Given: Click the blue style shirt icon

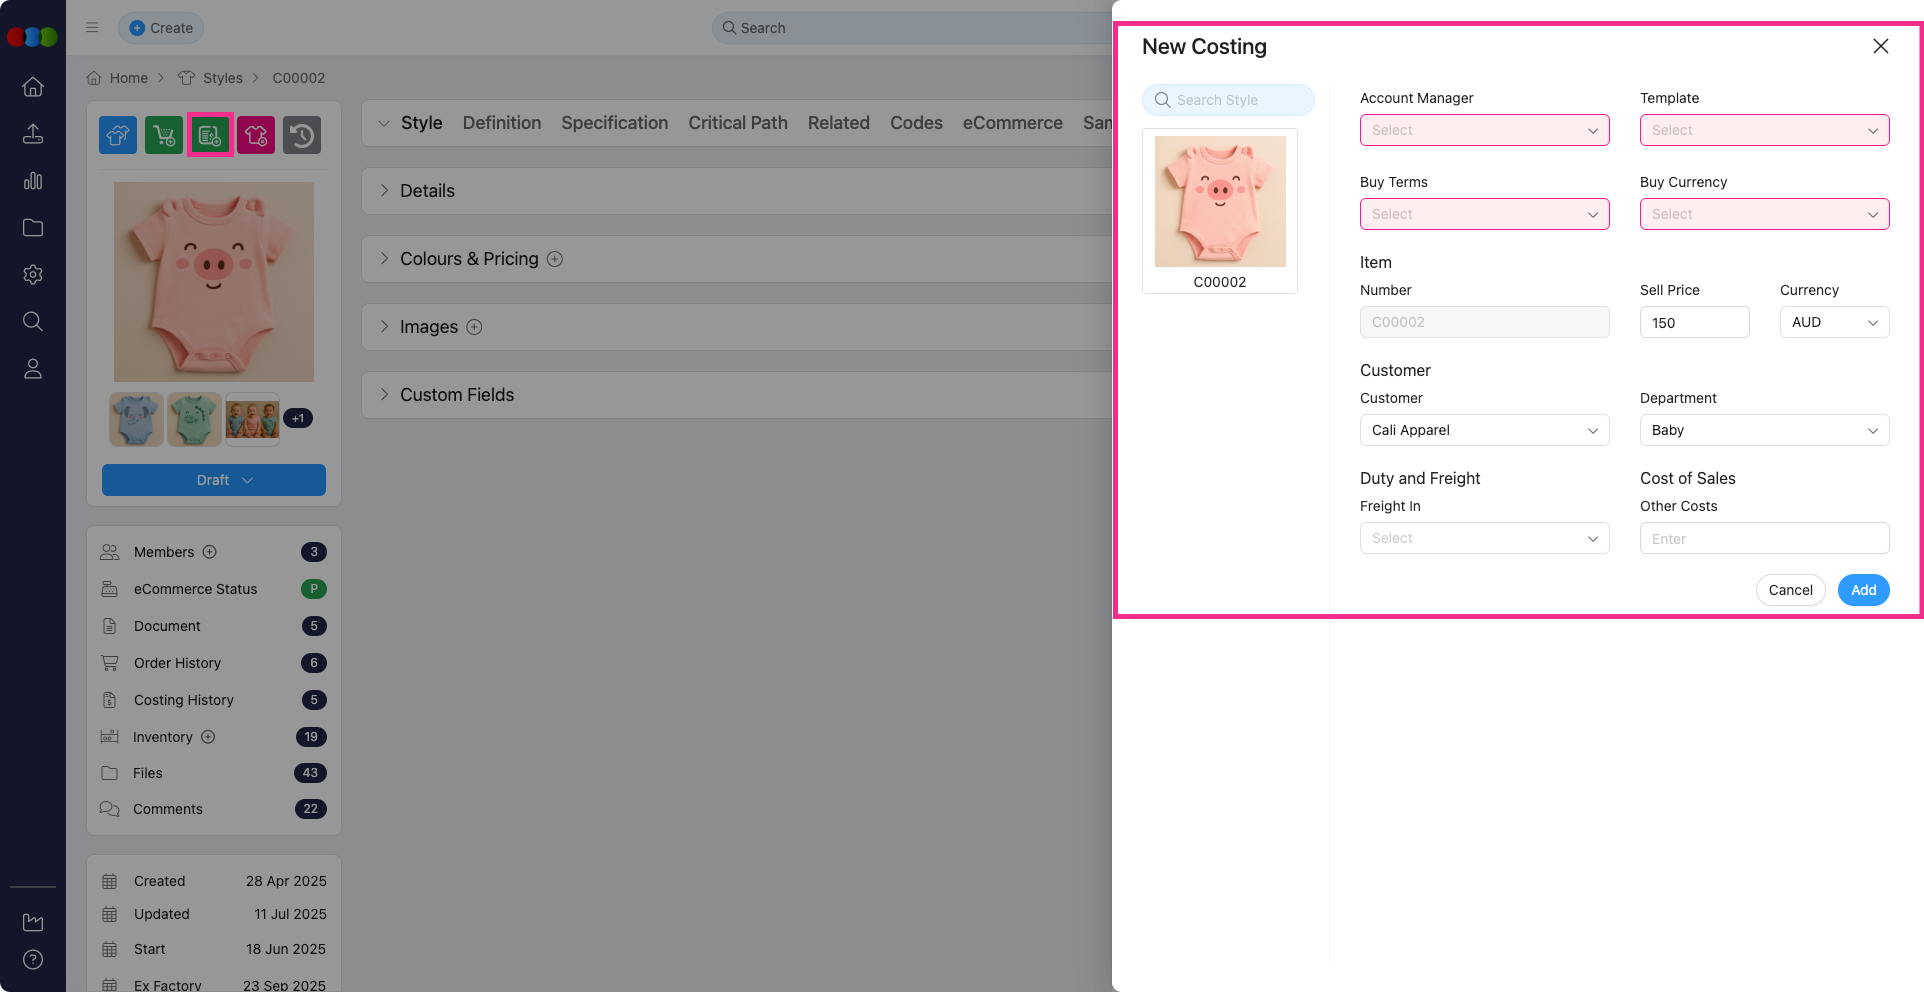Looking at the screenshot, I should pyautogui.click(x=118, y=135).
